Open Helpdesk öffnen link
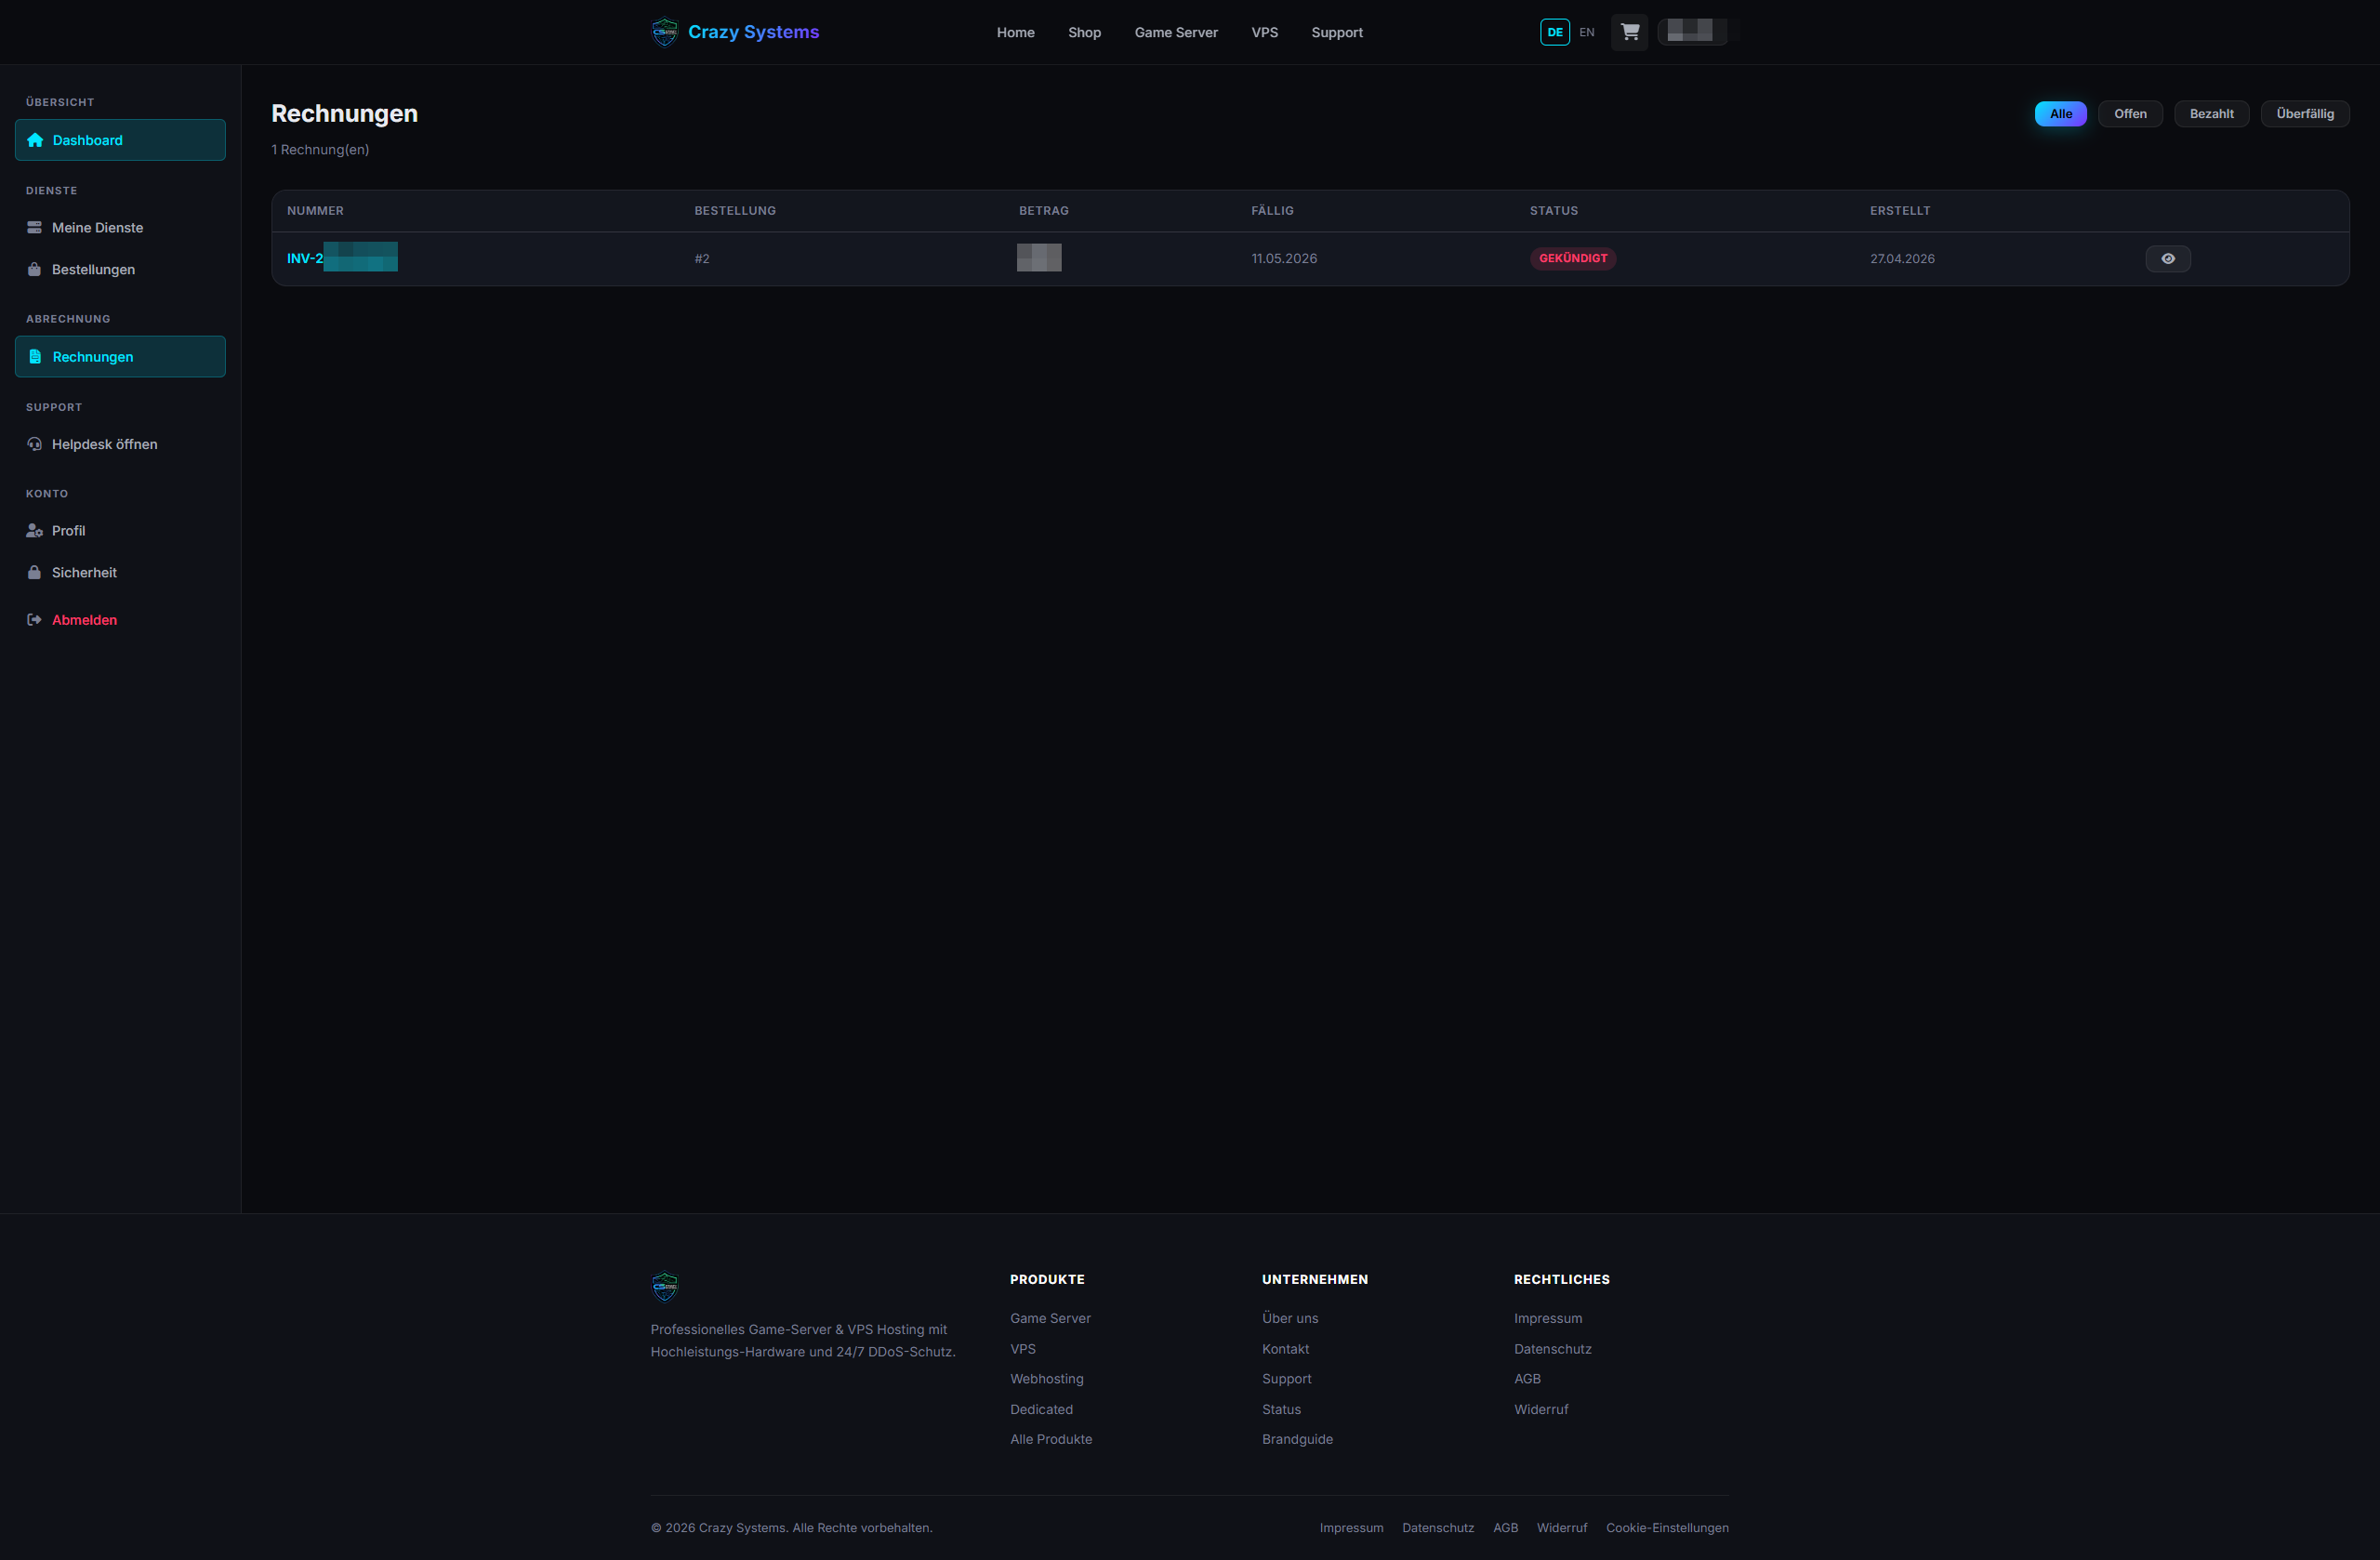This screenshot has width=2380, height=1560. (x=120, y=444)
